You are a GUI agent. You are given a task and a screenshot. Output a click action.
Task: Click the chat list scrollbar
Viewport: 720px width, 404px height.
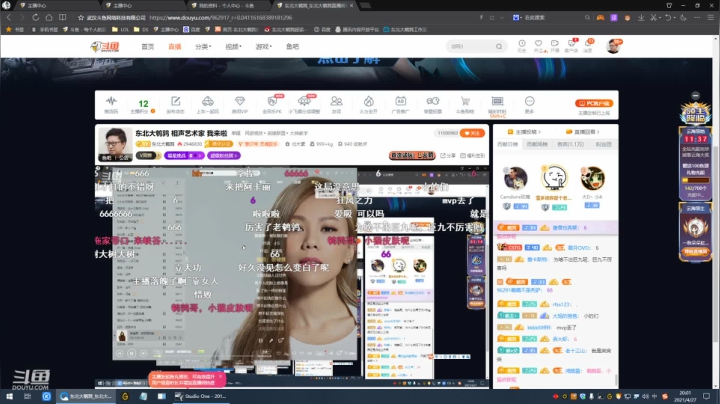click(616, 380)
